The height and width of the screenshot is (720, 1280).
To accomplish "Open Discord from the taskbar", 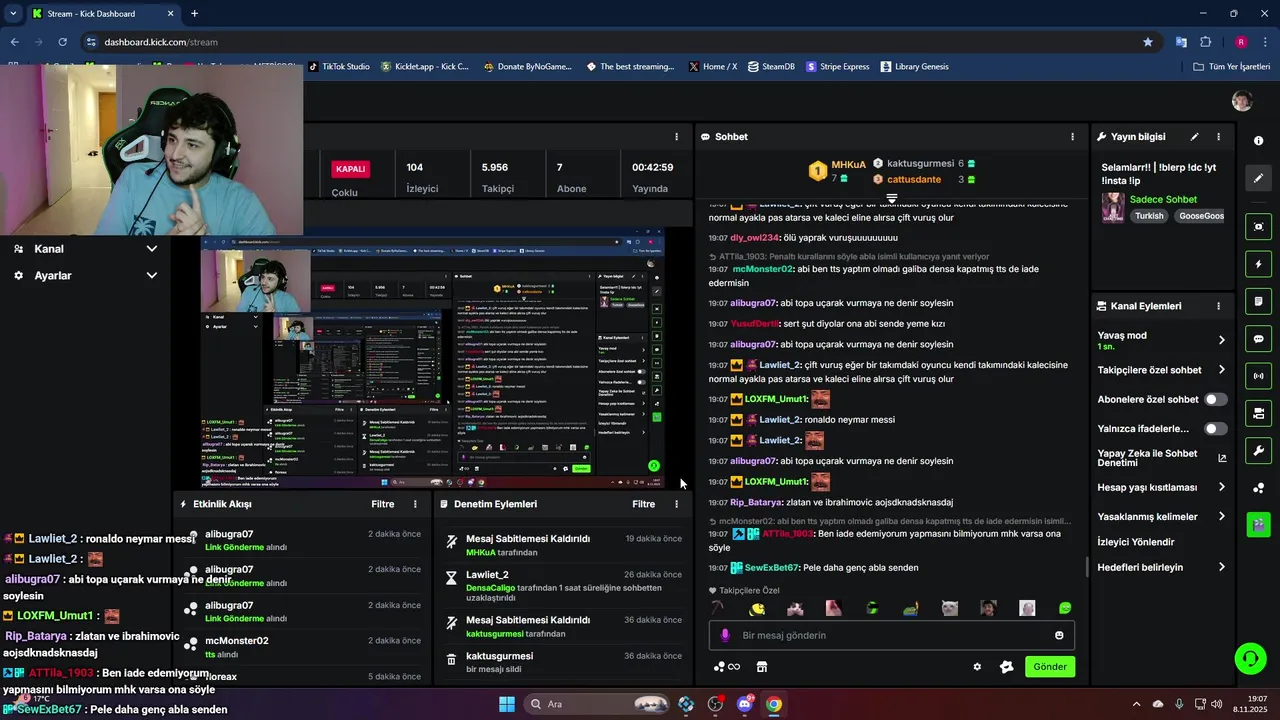I will click(x=745, y=704).
